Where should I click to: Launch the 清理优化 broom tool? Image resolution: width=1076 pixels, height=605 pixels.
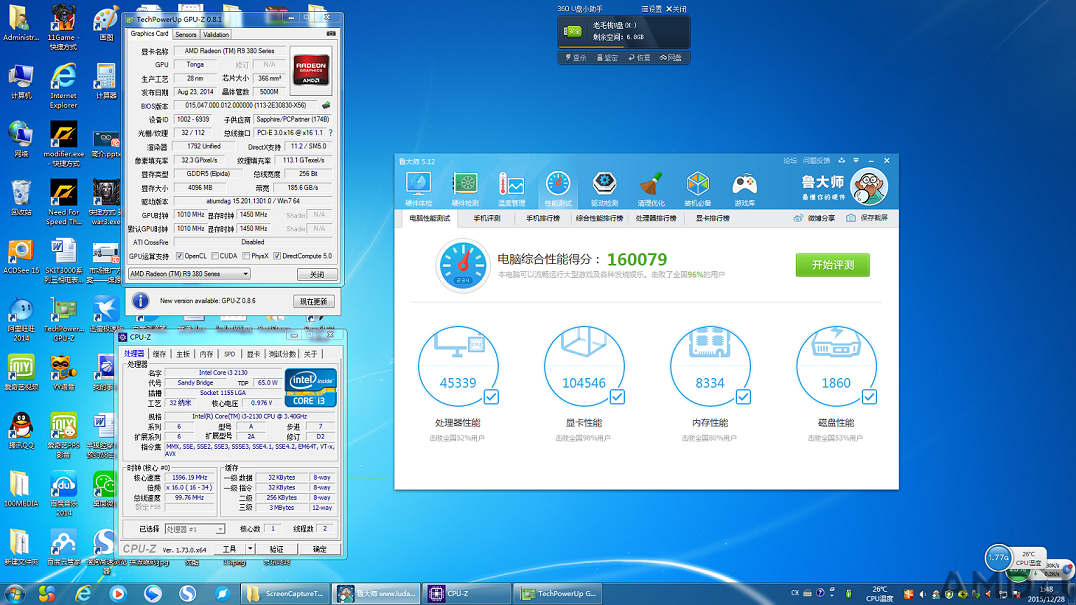651,189
